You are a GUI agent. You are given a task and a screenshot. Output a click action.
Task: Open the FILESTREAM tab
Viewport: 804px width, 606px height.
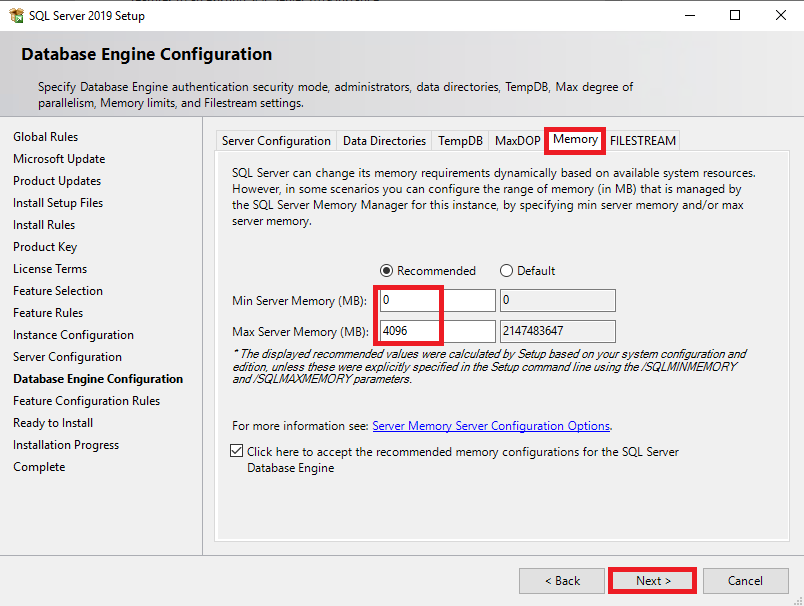(x=642, y=140)
